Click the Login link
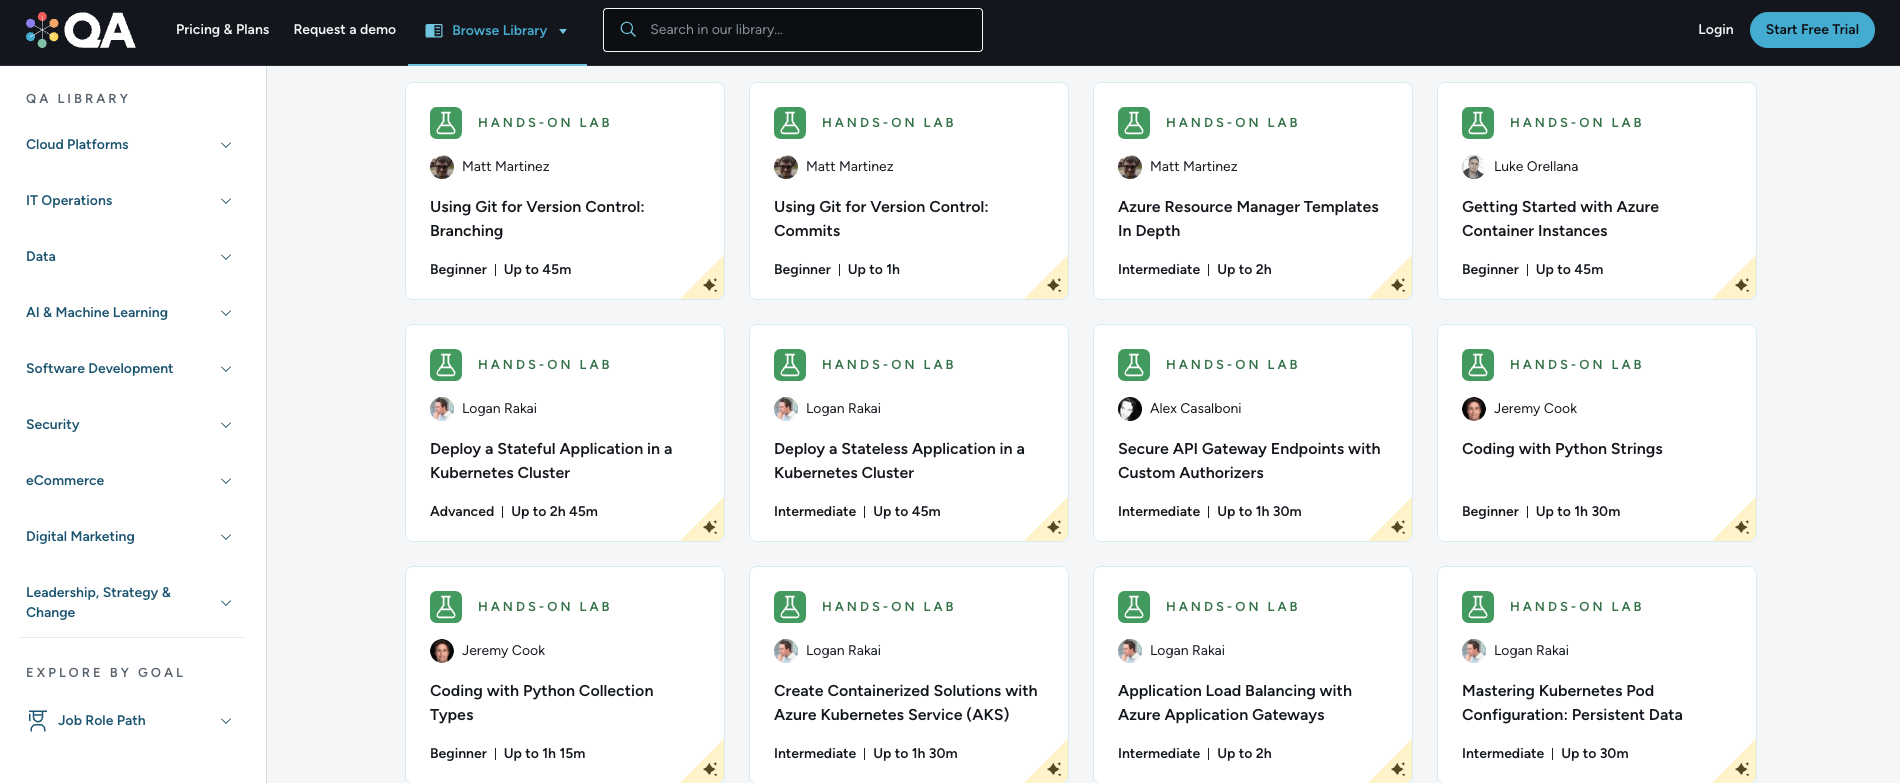 pyautogui.click(x=1715, y=30)
